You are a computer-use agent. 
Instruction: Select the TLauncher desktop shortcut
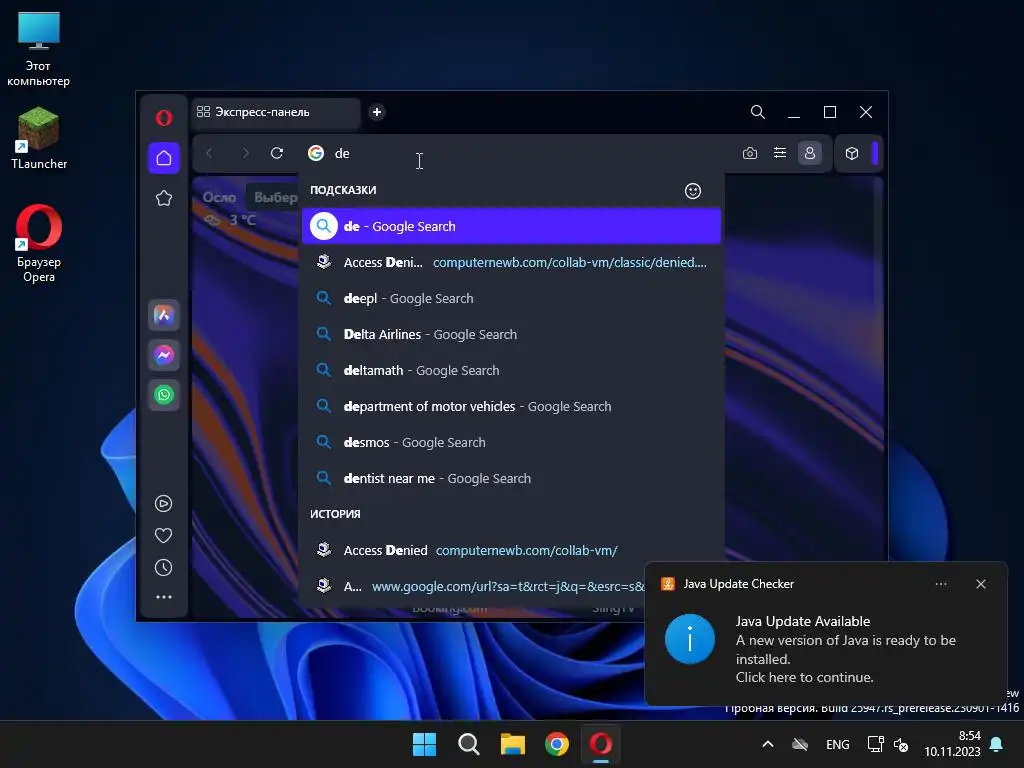39,138
